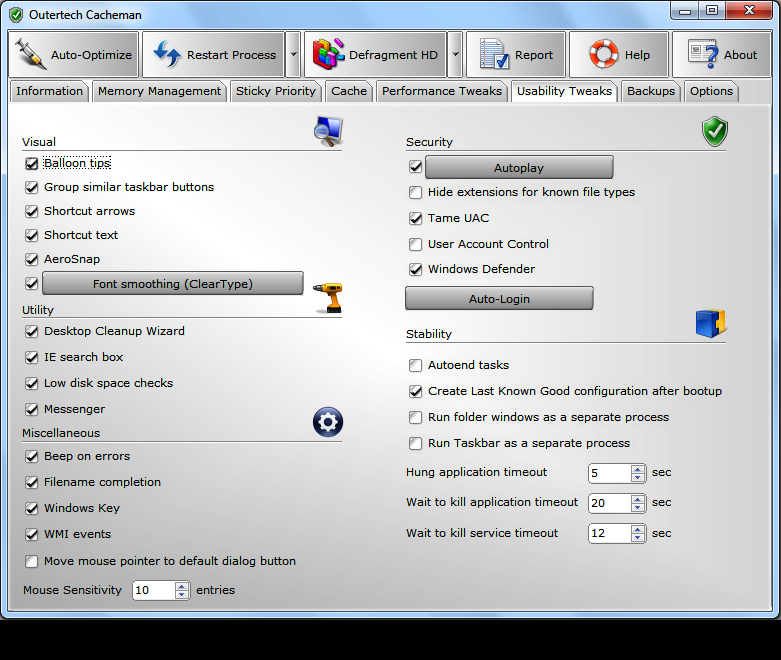This screenshot has height=660, width=781.
Task: Enable Move mouse pointer to default button
Action: pos(31,561)
